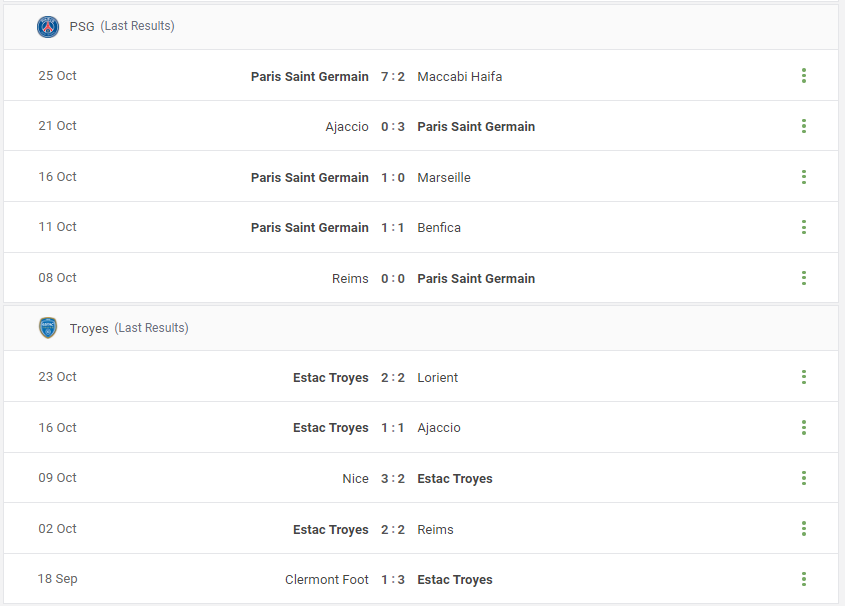The image size is (845, 606).
Task: Select the Lorient team name
Action: tap(438, 378)
